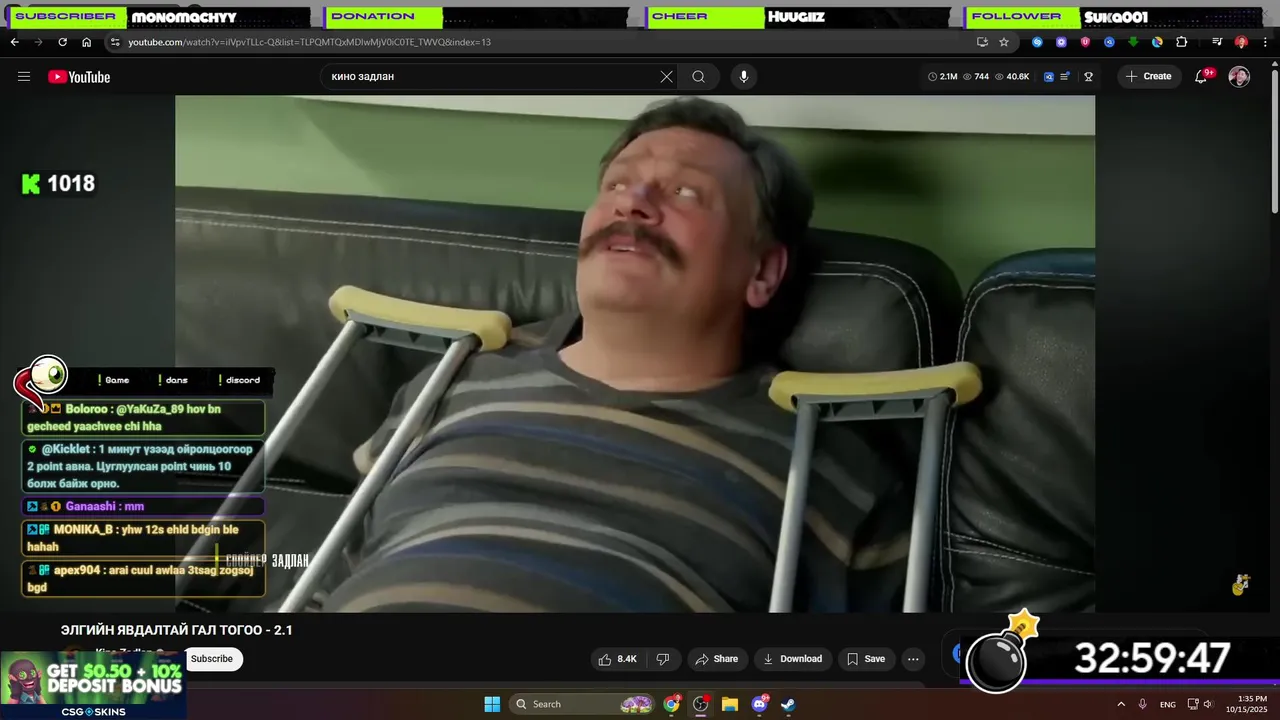Go back in browser history

14,42
